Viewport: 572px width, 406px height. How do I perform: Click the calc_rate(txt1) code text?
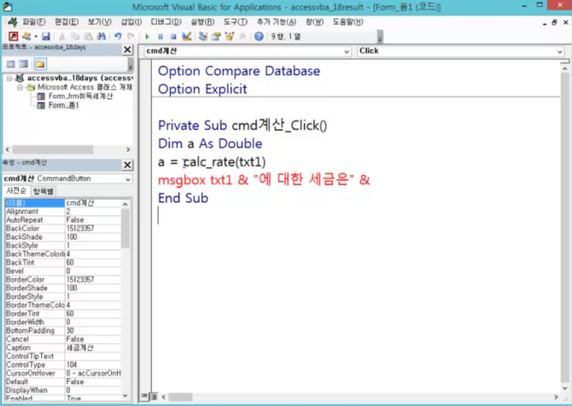pos(224,162)
